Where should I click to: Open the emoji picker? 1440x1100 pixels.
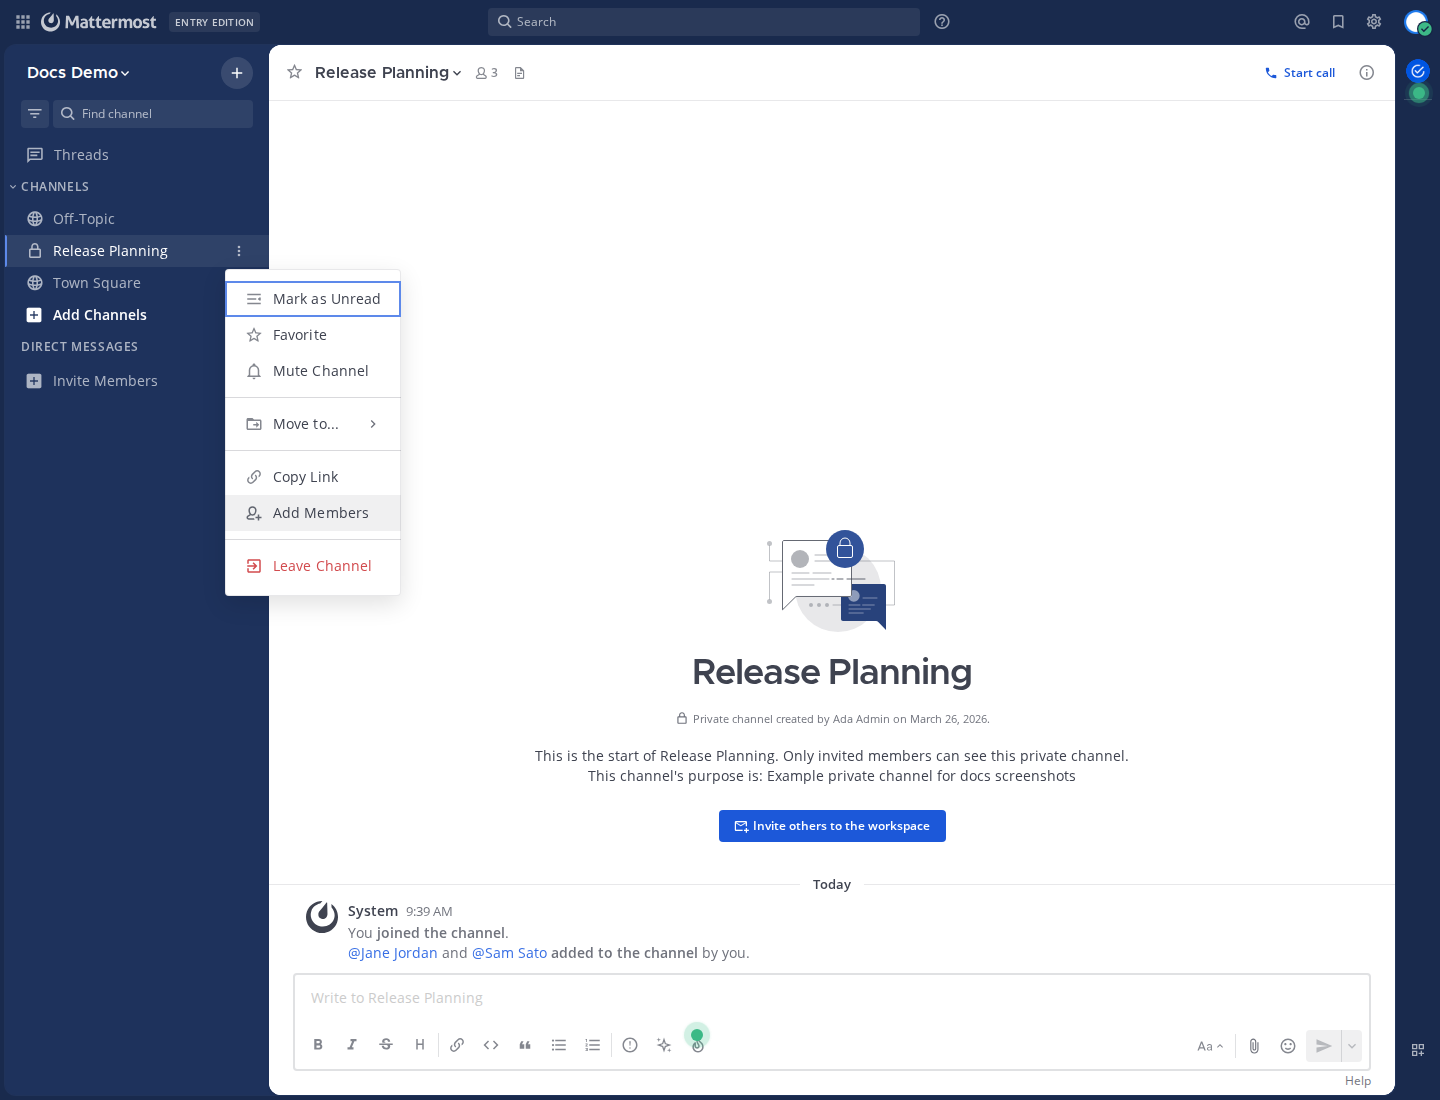[x=1288, y=1046]
